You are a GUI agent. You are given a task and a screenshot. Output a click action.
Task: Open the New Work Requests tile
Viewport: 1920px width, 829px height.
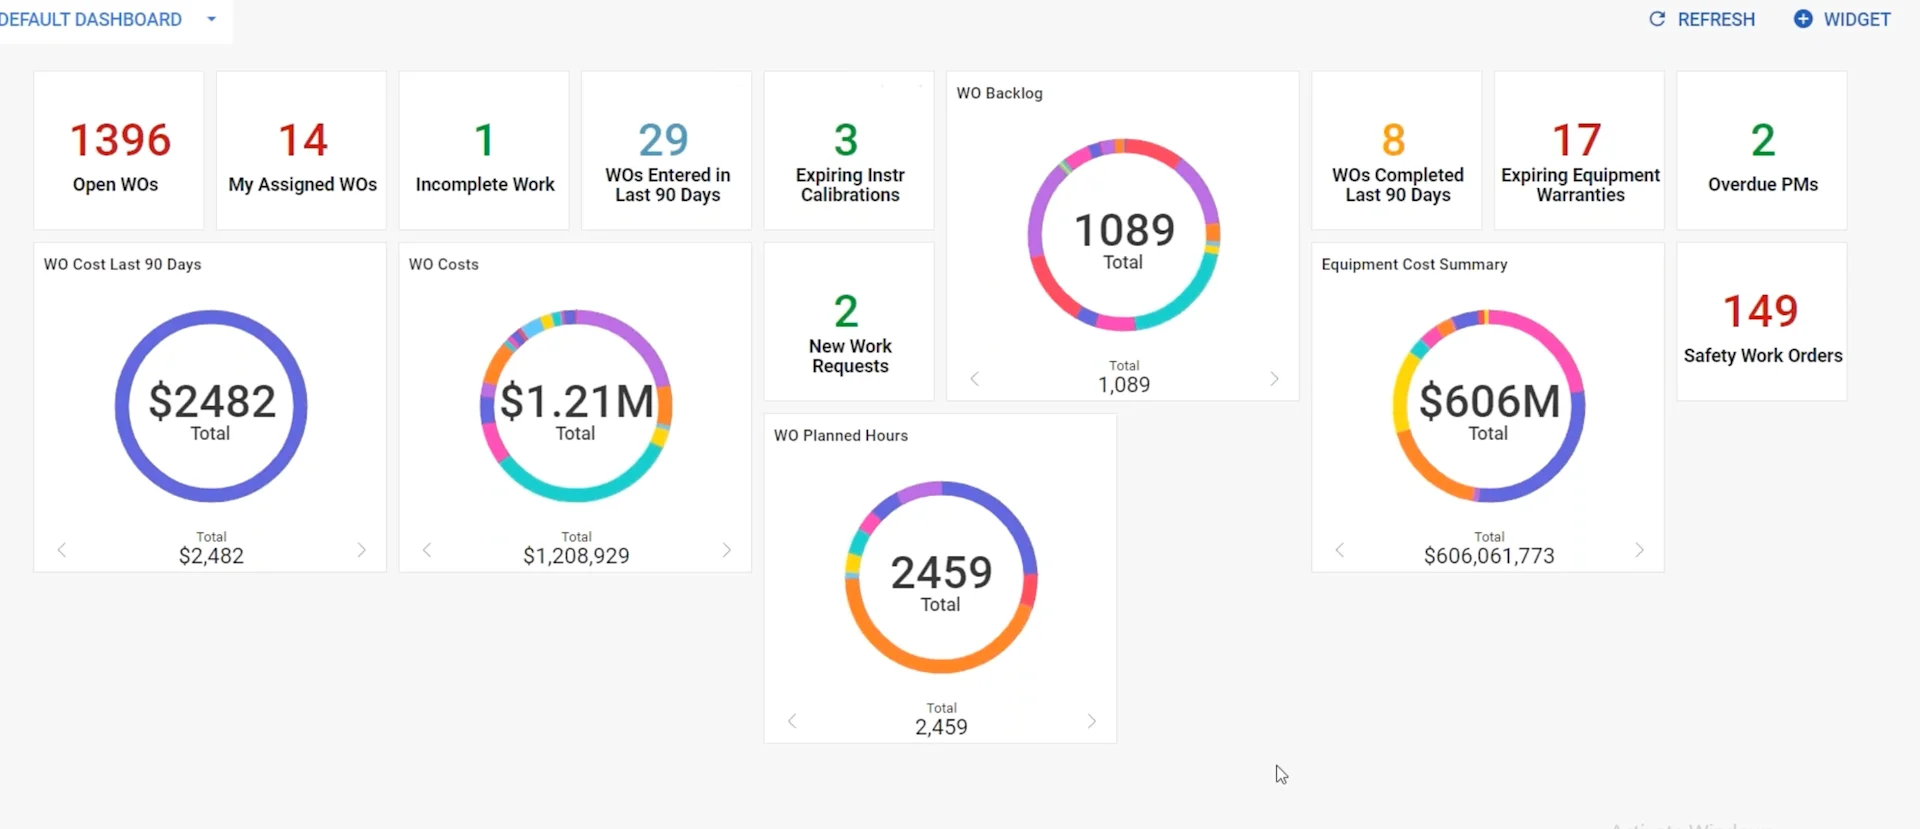849,321
